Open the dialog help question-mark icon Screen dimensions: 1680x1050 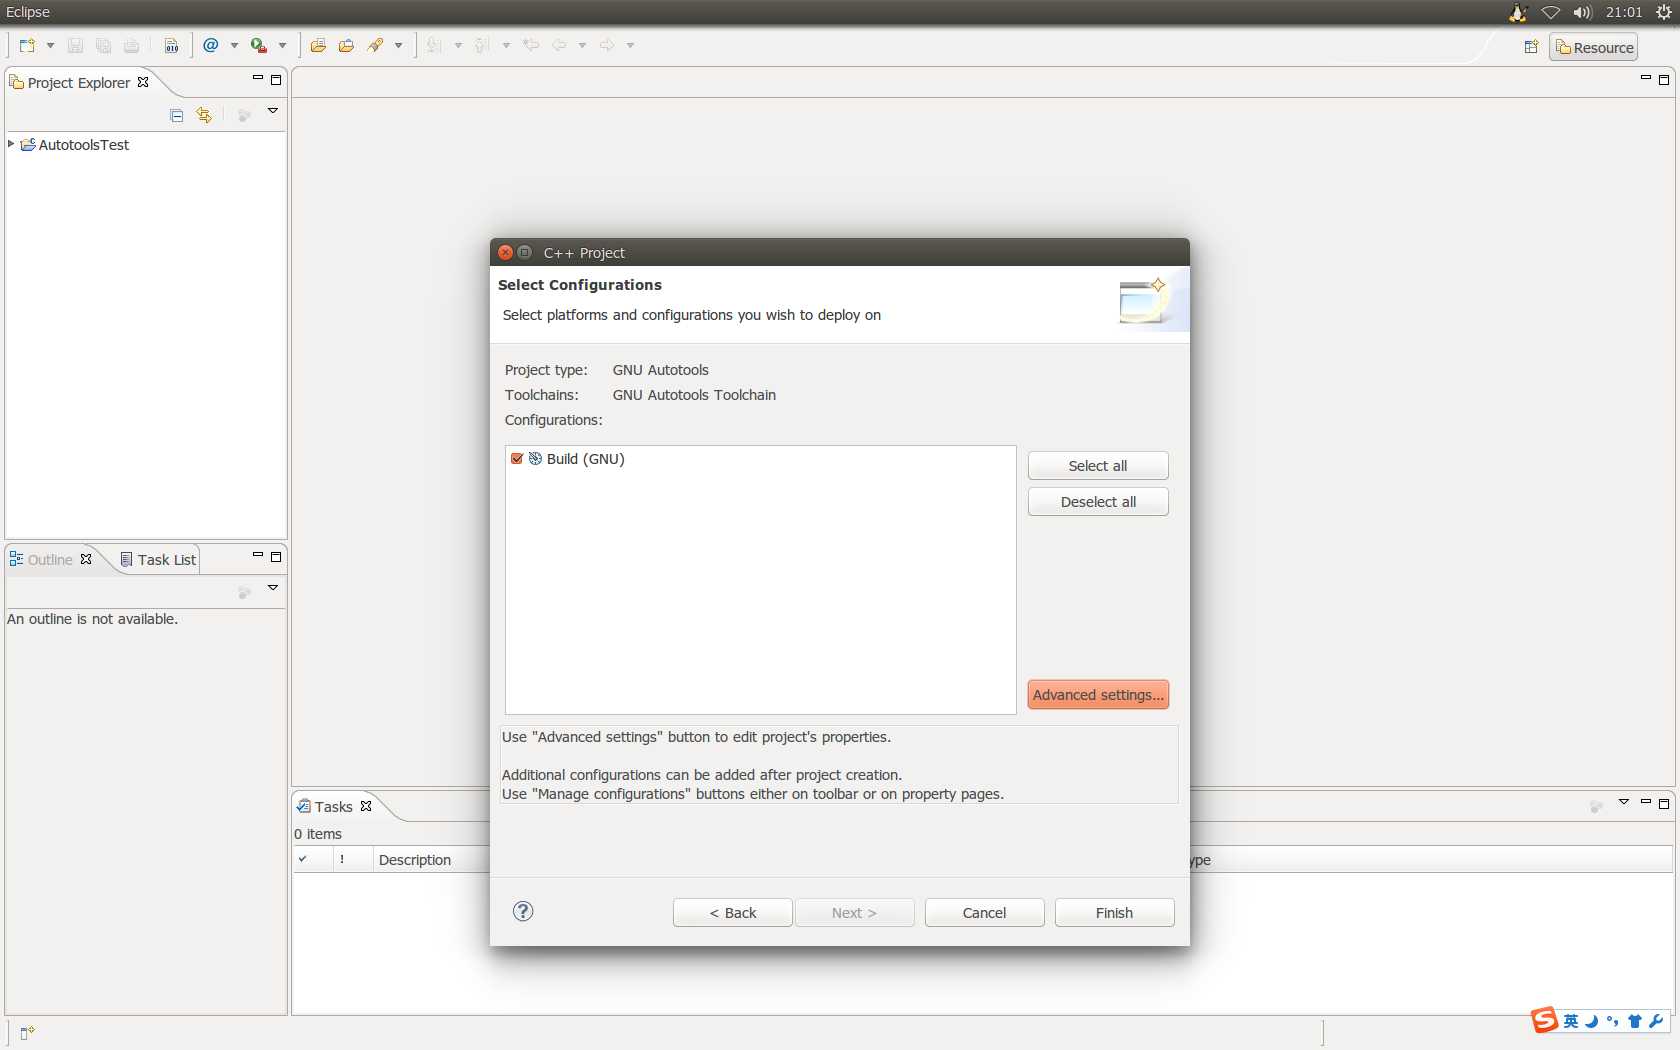click(x=523, y=911)
